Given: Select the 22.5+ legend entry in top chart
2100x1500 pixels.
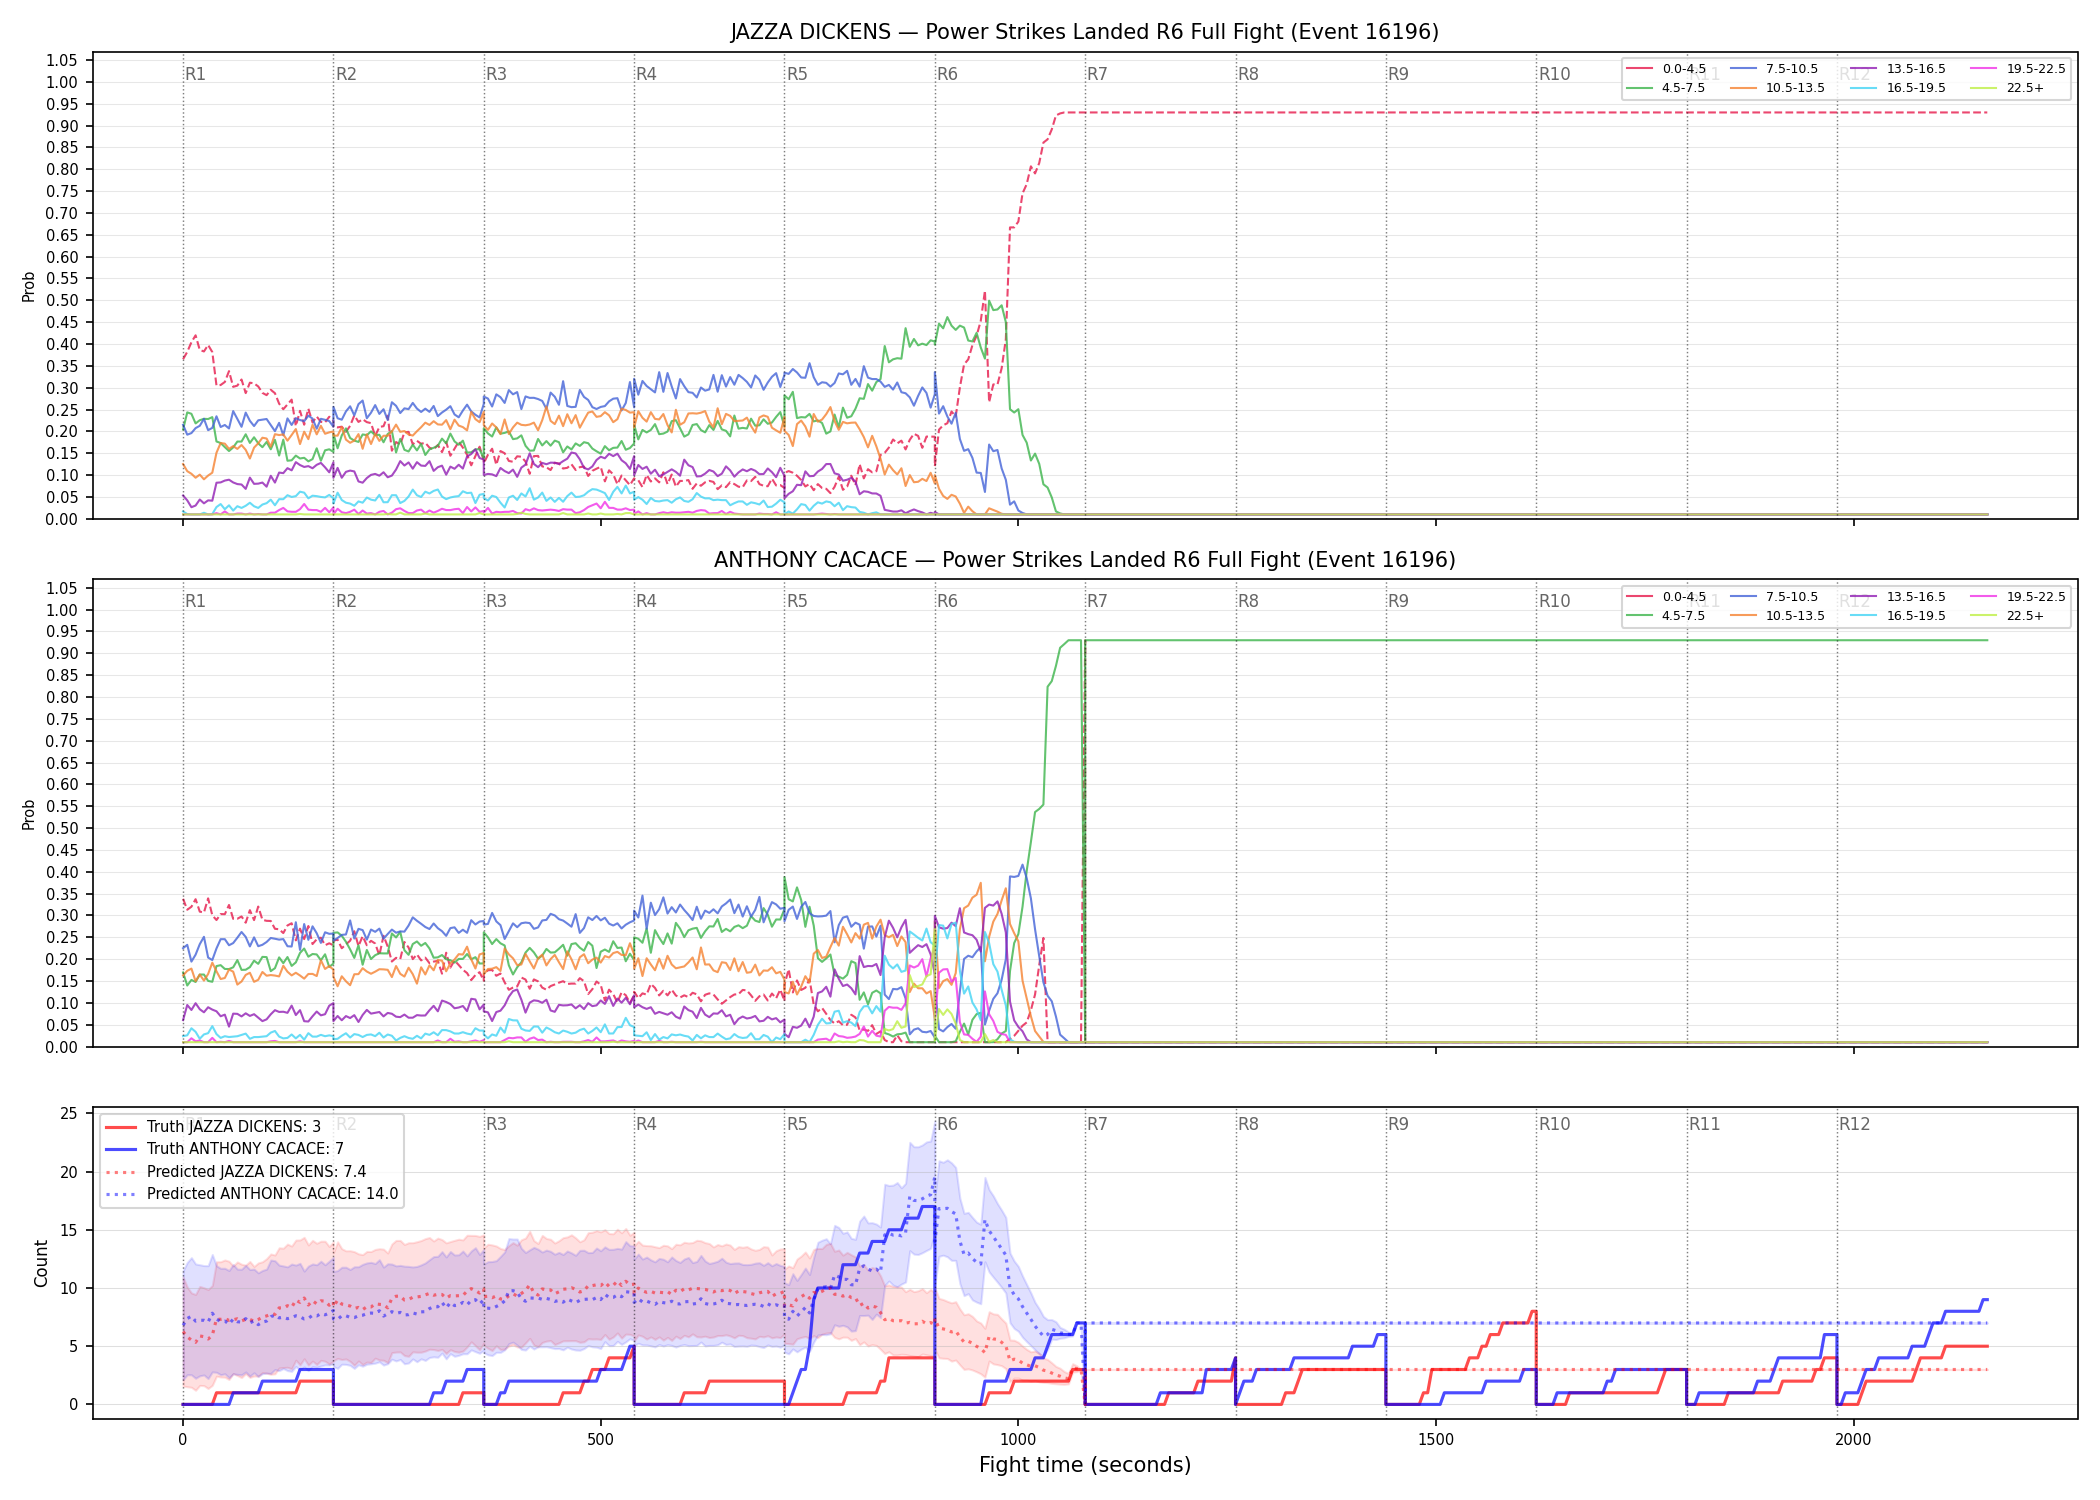Looking at the screenshot, I should 2007,88.
